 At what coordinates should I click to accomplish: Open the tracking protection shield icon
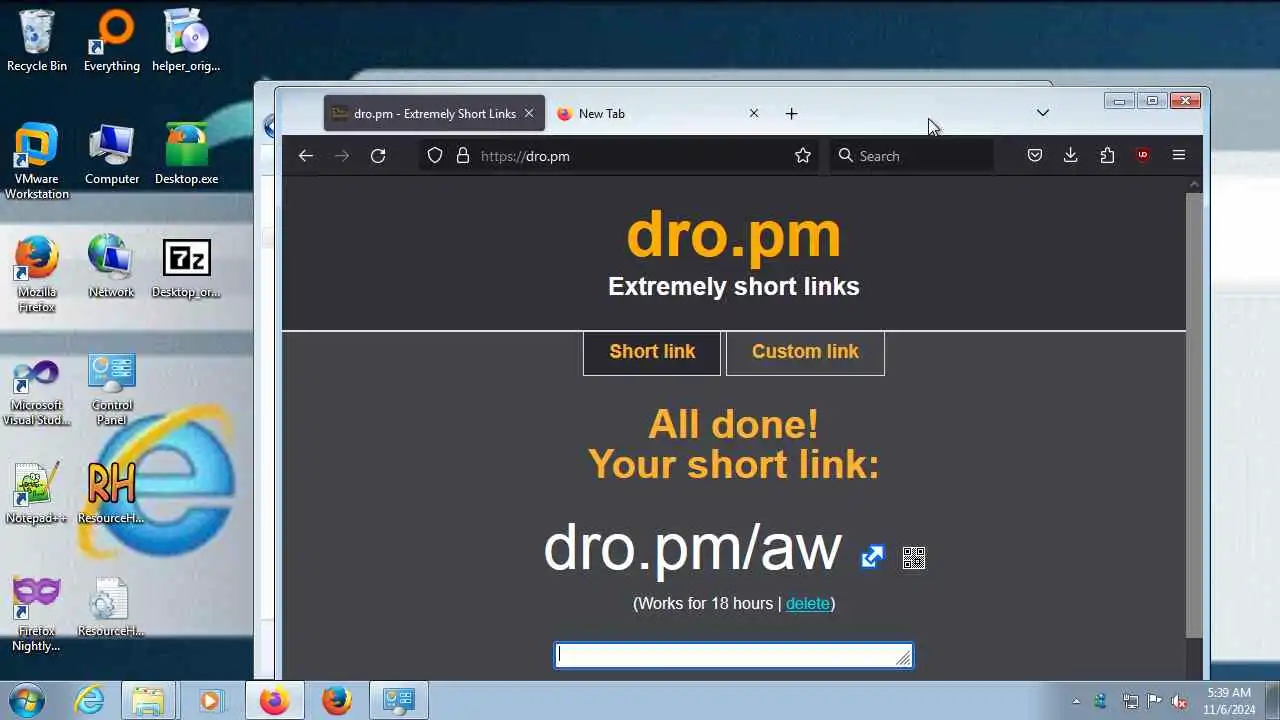pyautogui.click(x=435, y=156)
